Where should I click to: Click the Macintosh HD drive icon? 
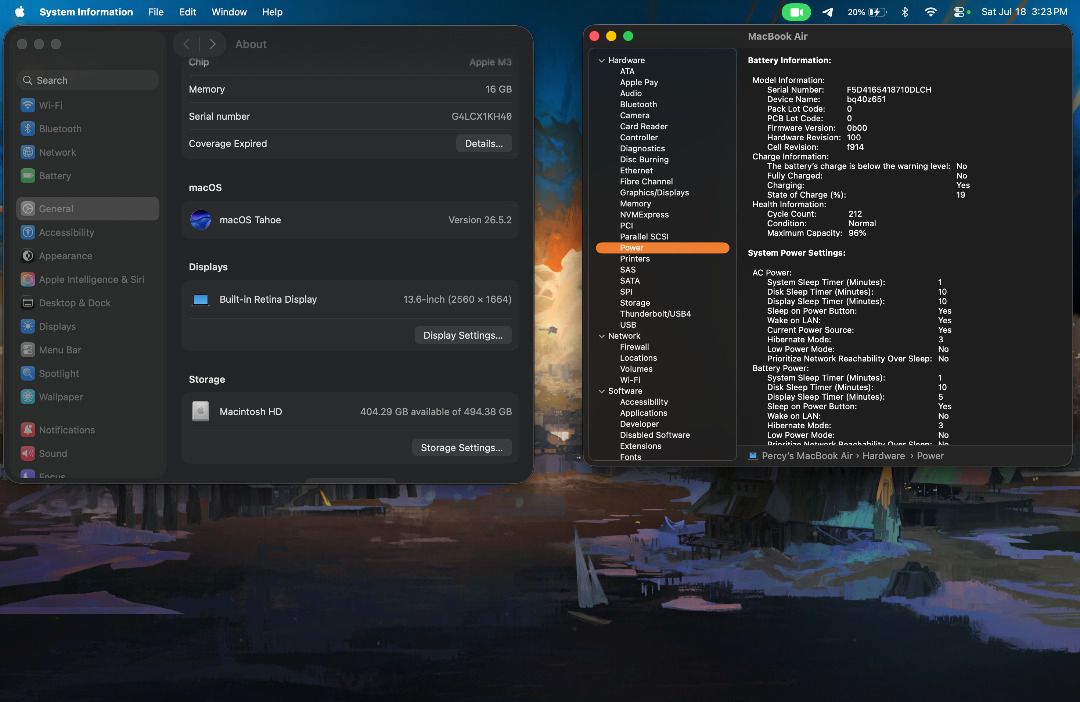click(200, 411)
